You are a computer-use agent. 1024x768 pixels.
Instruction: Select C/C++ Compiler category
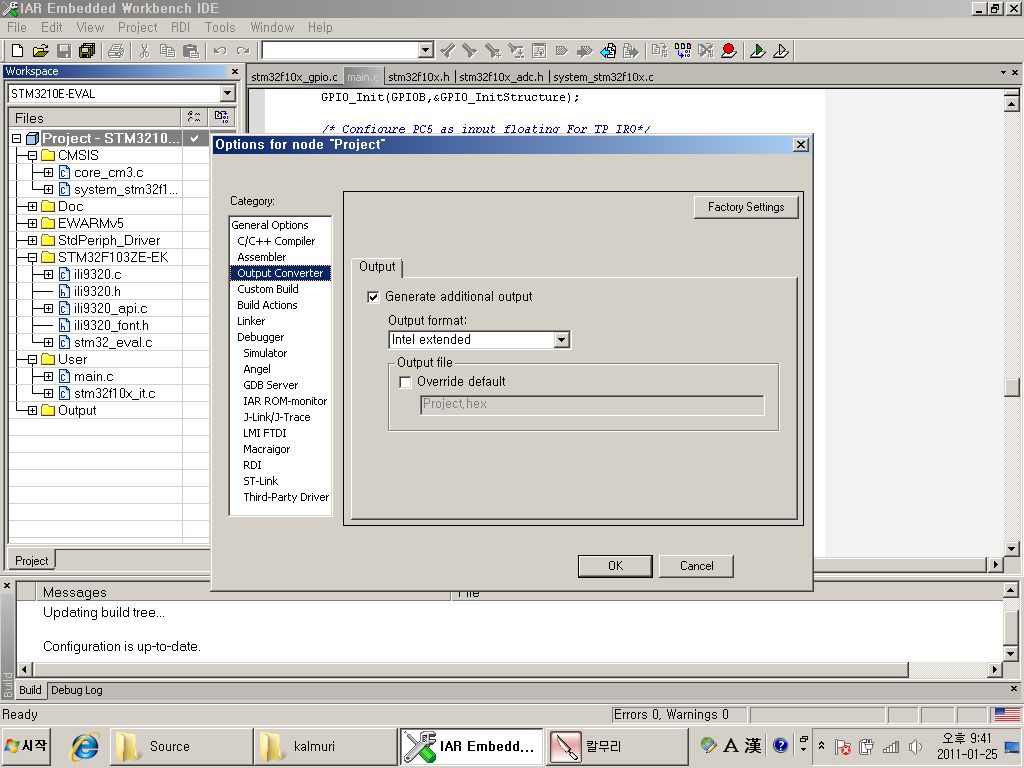click(276, 241)
